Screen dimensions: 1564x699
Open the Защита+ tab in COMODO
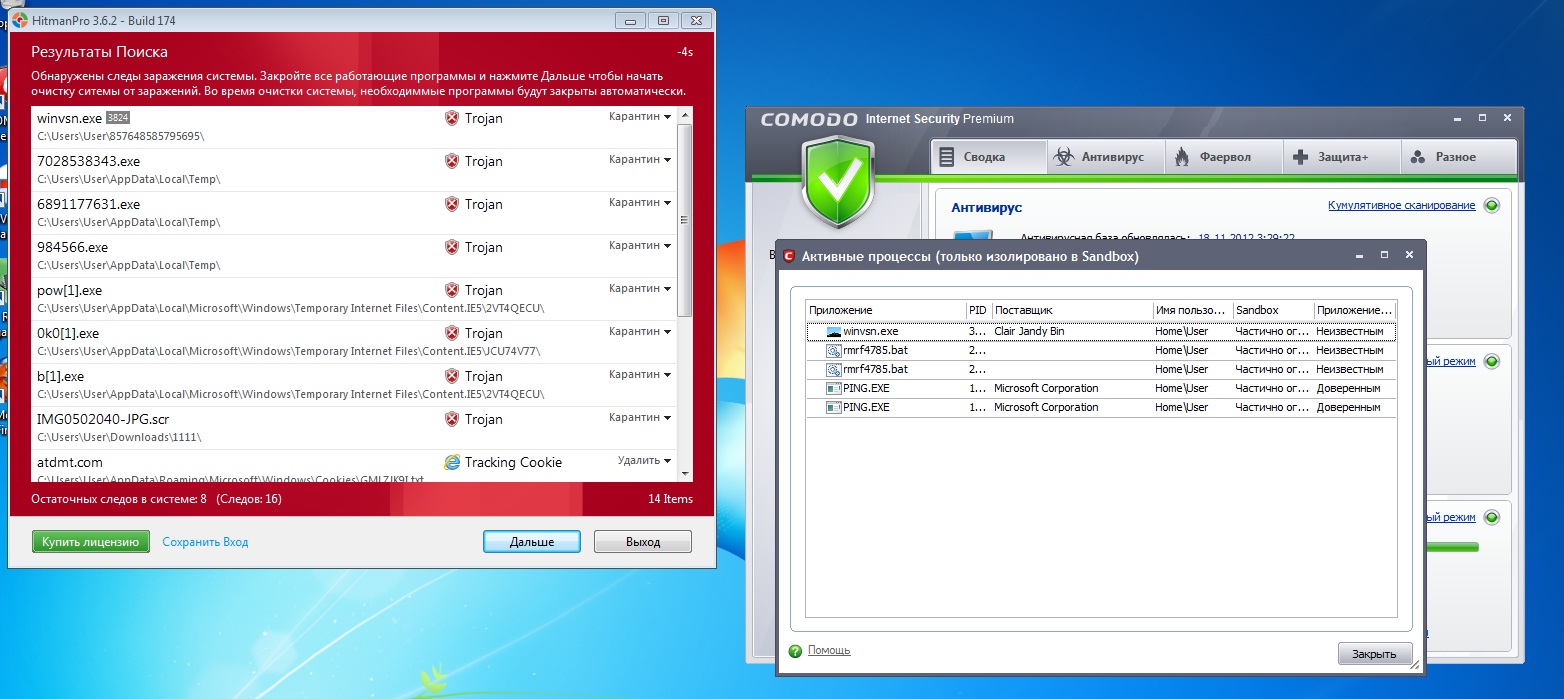point(1340,157)
